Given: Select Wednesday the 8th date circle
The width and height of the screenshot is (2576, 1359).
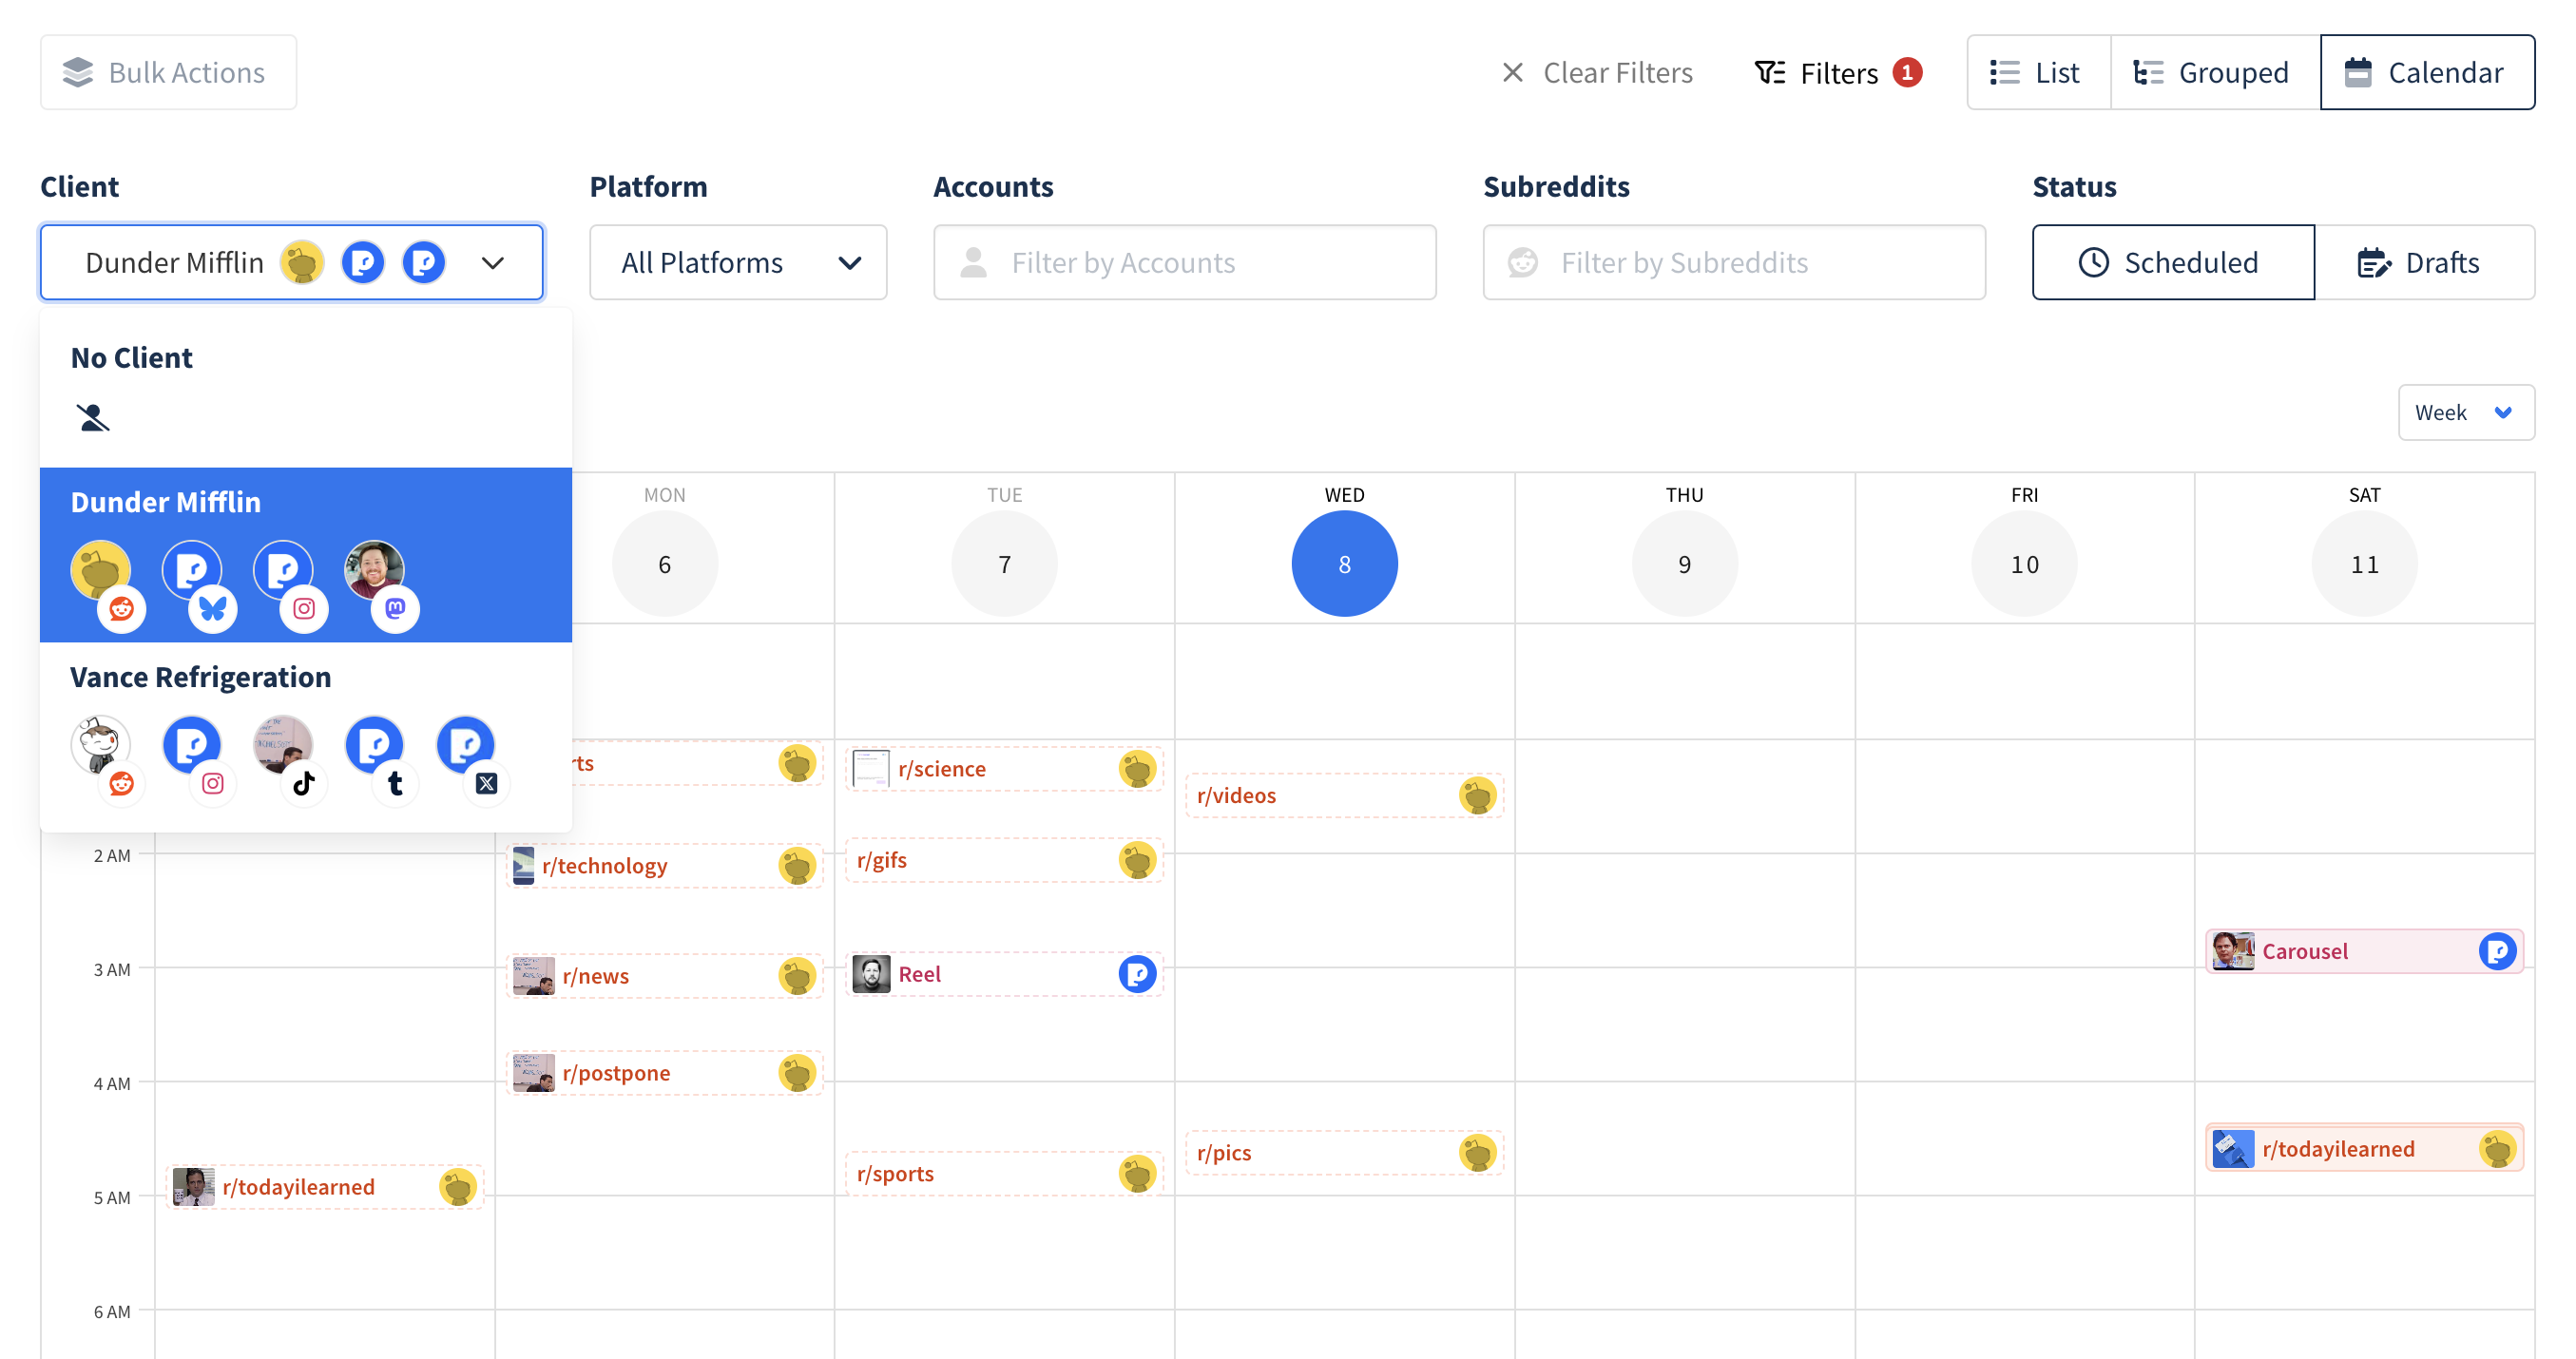Looking at the screenshot, I should [1345, 564].
